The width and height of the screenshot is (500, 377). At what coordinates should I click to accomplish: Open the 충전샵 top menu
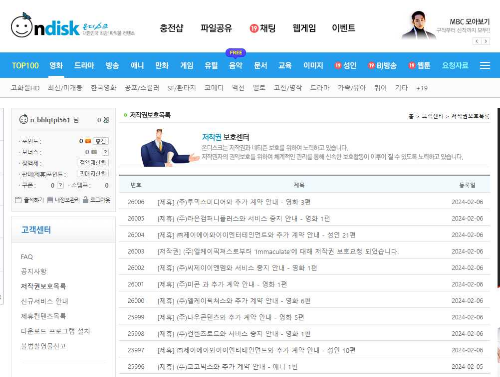171,28
